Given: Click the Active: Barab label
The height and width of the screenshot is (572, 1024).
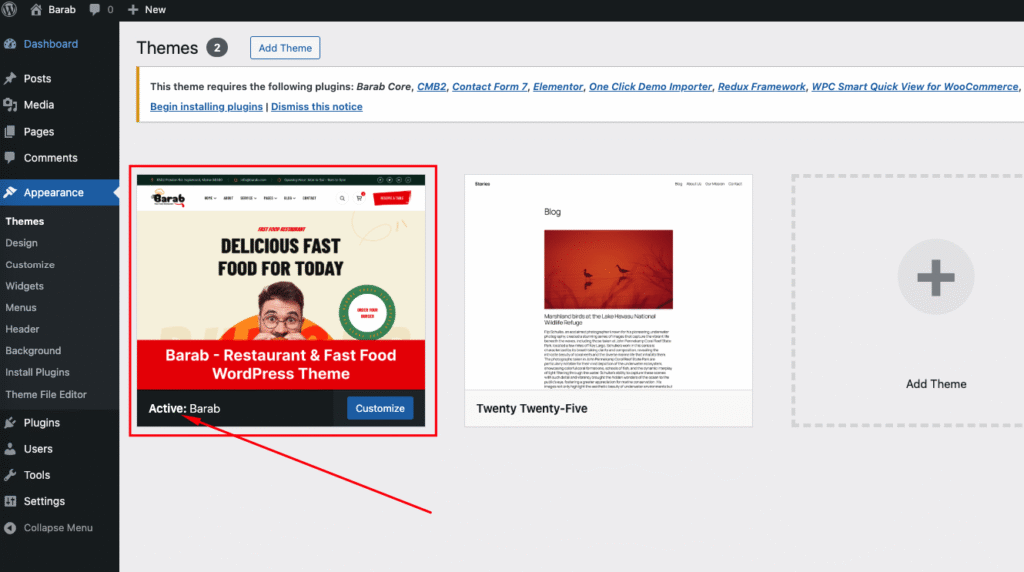Looking at the screenshot, I should coord(184,408).
